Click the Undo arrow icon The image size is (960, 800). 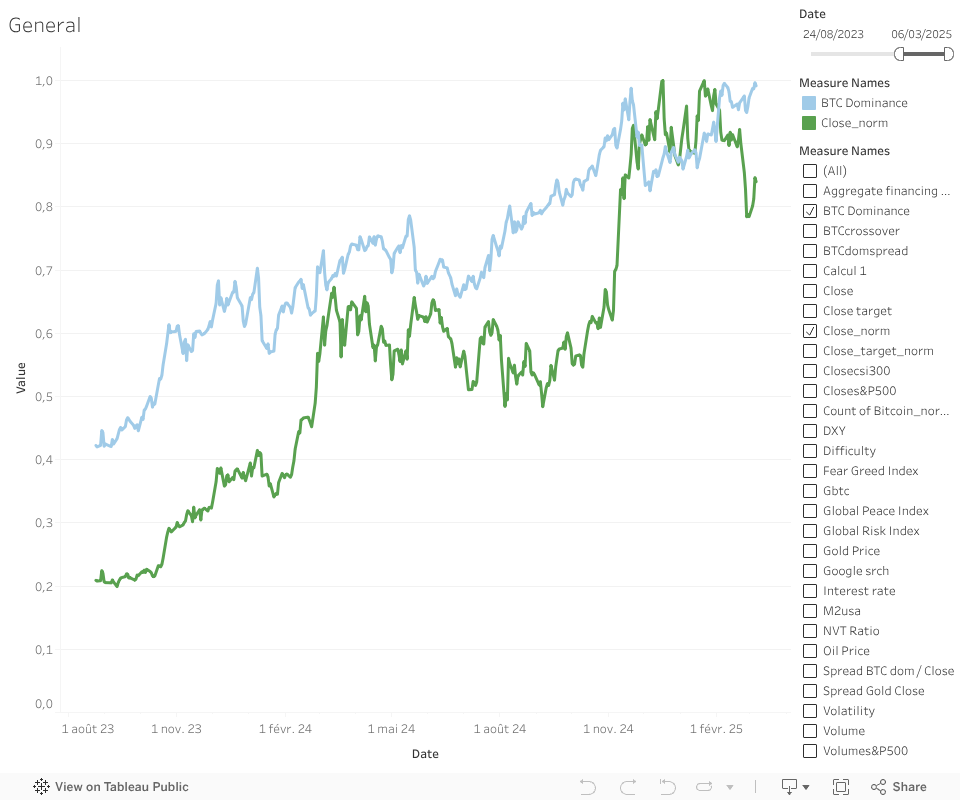[x=588, y=787]
